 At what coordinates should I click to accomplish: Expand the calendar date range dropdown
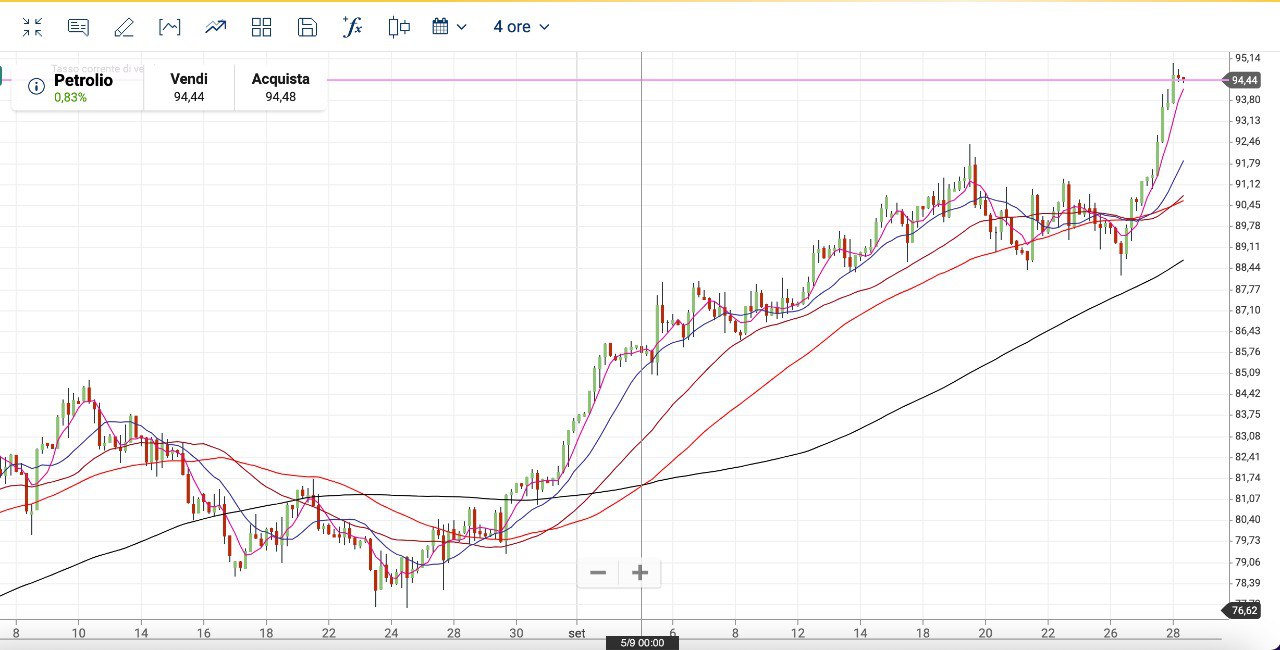click(x=449, y=27)
